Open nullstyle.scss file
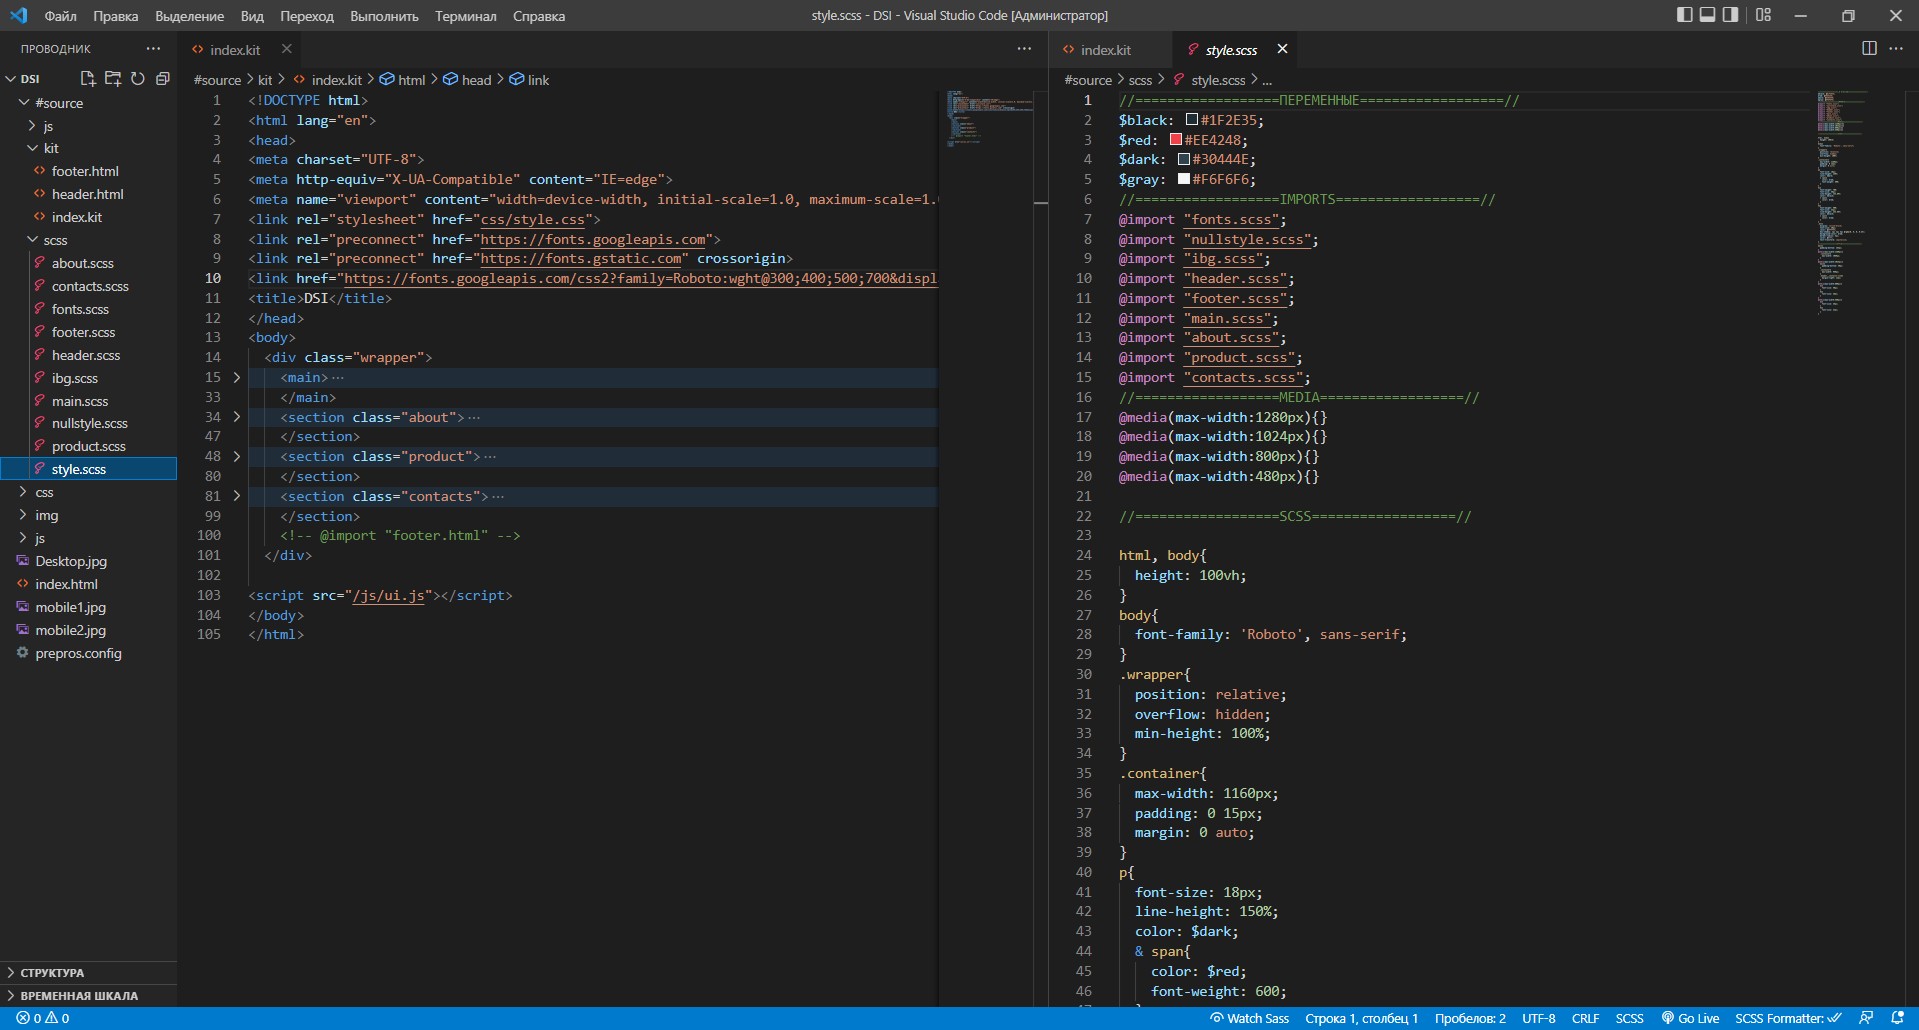1919x1030 pixels. 90,423
